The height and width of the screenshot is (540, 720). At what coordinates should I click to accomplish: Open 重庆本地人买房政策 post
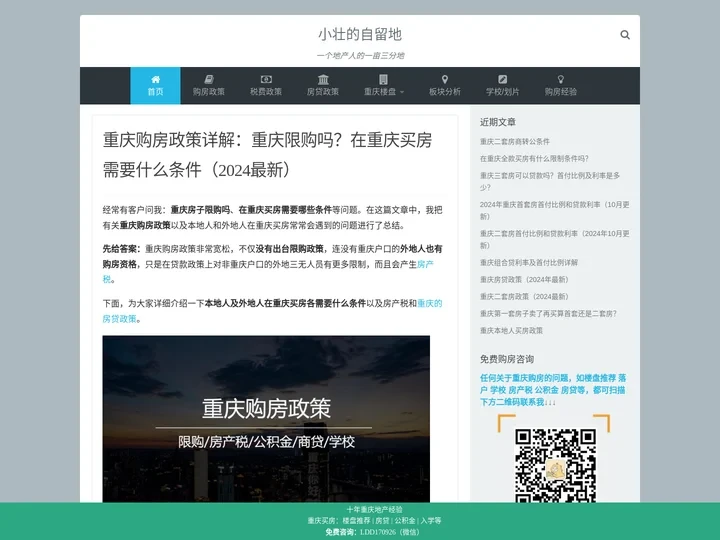tap(511, 331)
